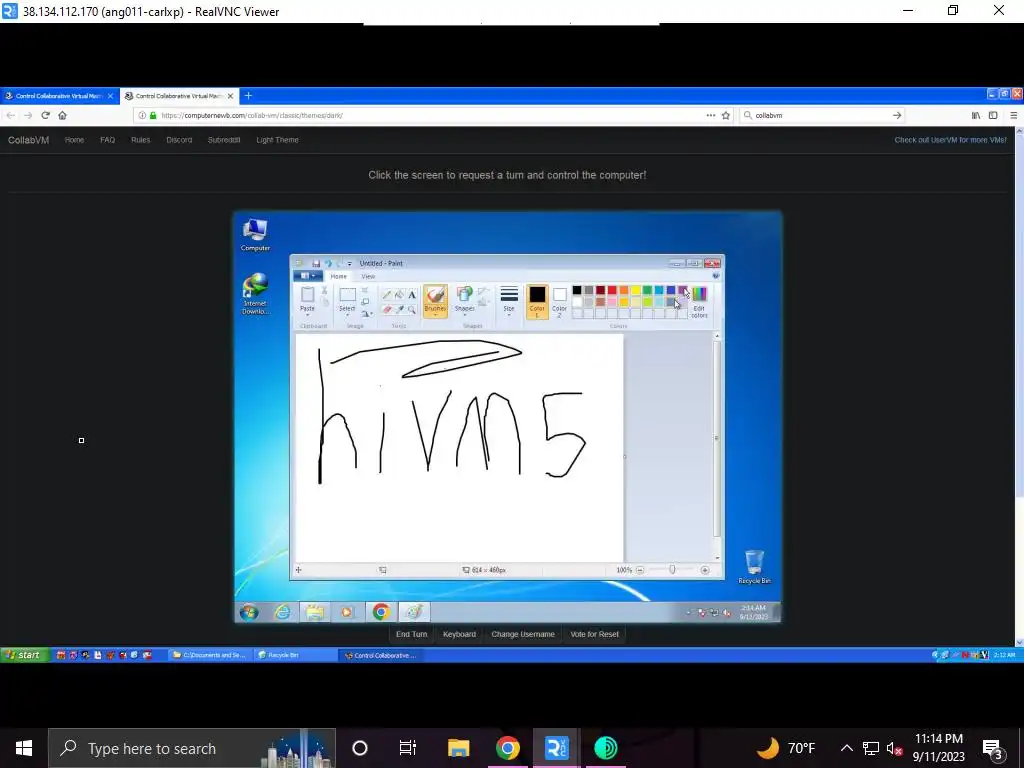
Task: Click the Paint icon in Windows 7 taskbar
Action: pyautogui.click(x=414, y=612)
